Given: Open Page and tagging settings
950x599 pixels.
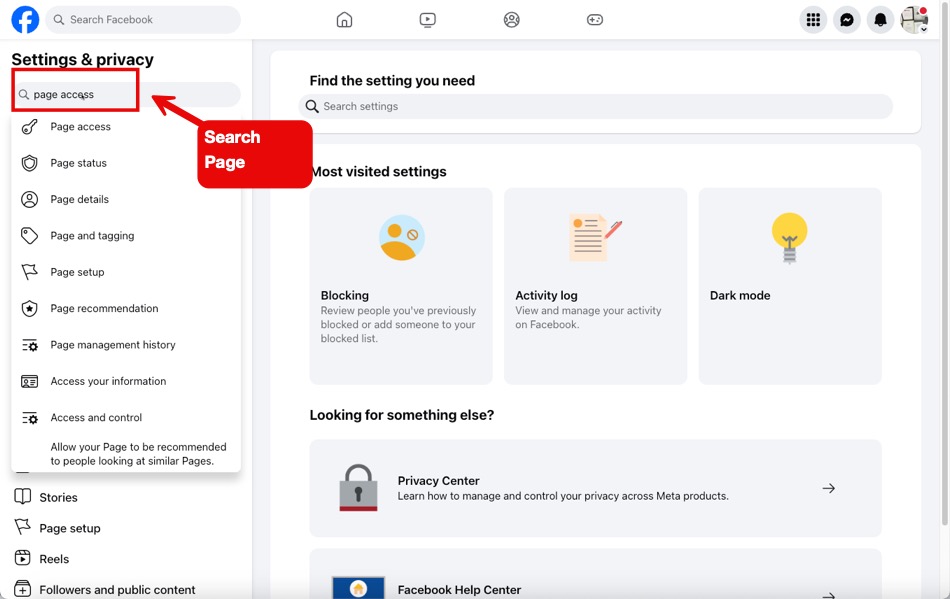Looking at the screenshot, I should [90, 235].
